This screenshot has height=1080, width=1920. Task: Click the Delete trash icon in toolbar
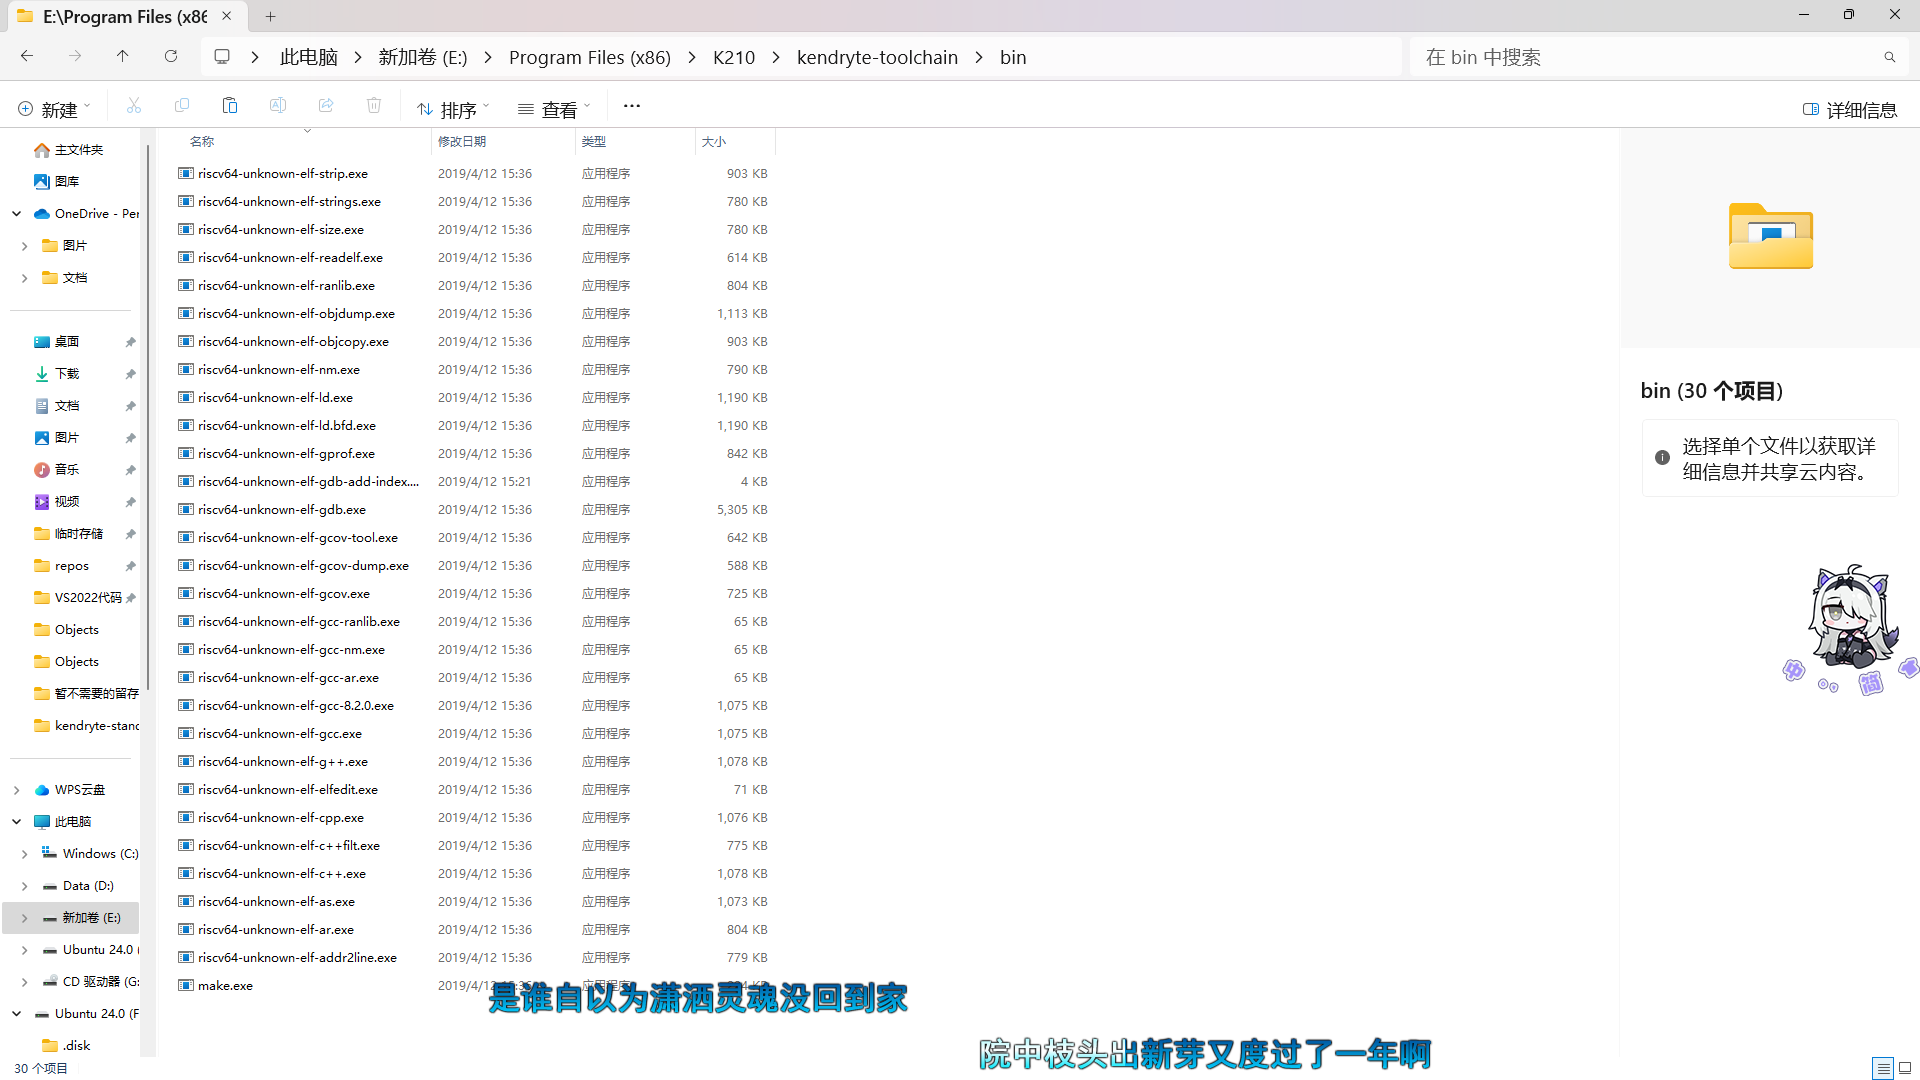pos(374,106)
